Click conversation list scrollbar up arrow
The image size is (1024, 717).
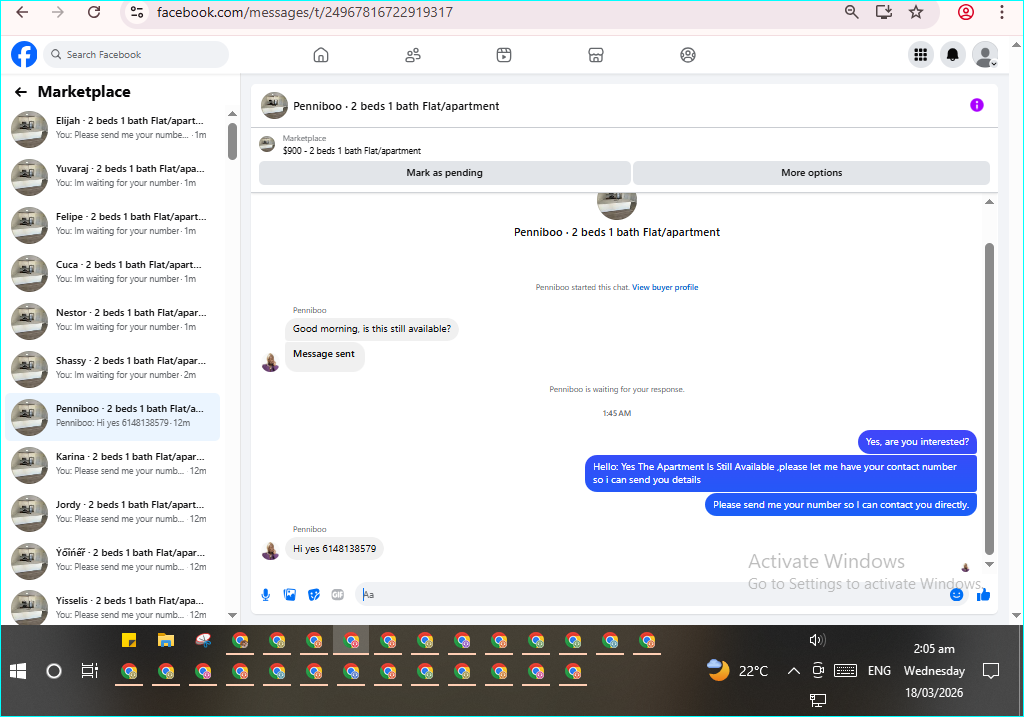(x=232, y=114)
